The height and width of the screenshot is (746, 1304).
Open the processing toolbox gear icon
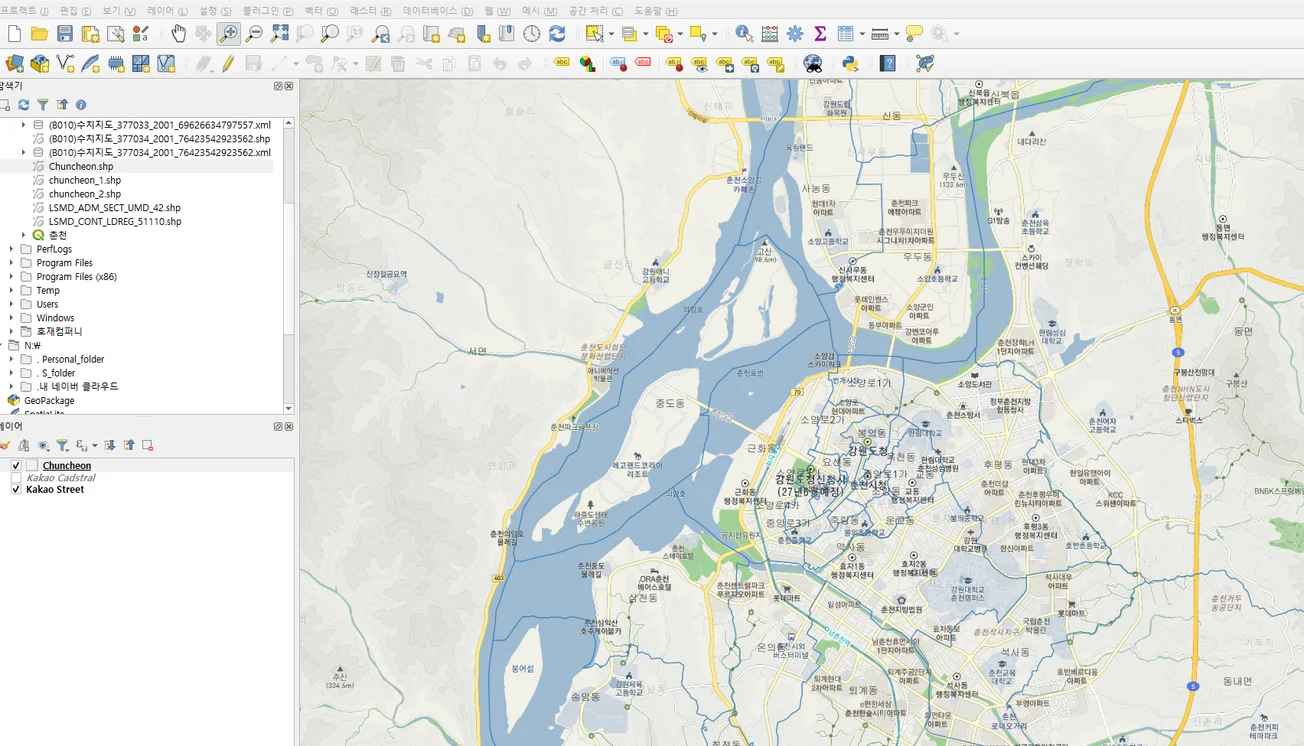(795, 34)
